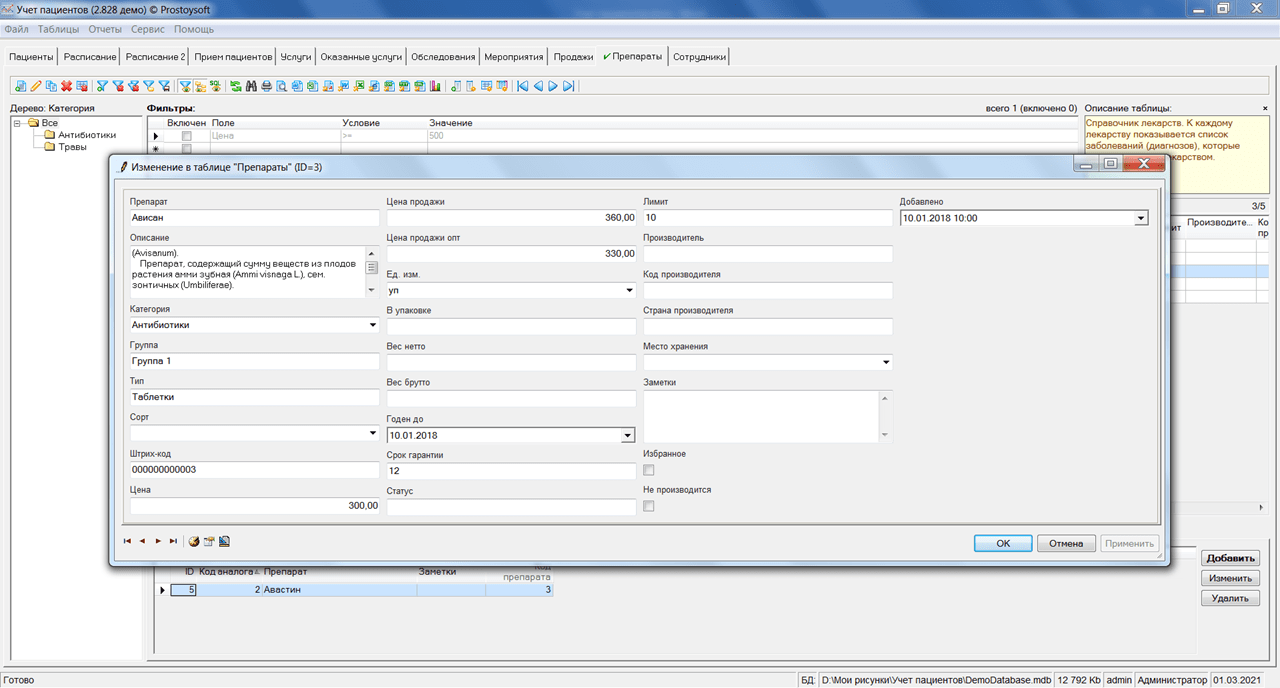1280x688 pixels.
Task: Tick the Не производится checkbox
Action: click(649, 506)
